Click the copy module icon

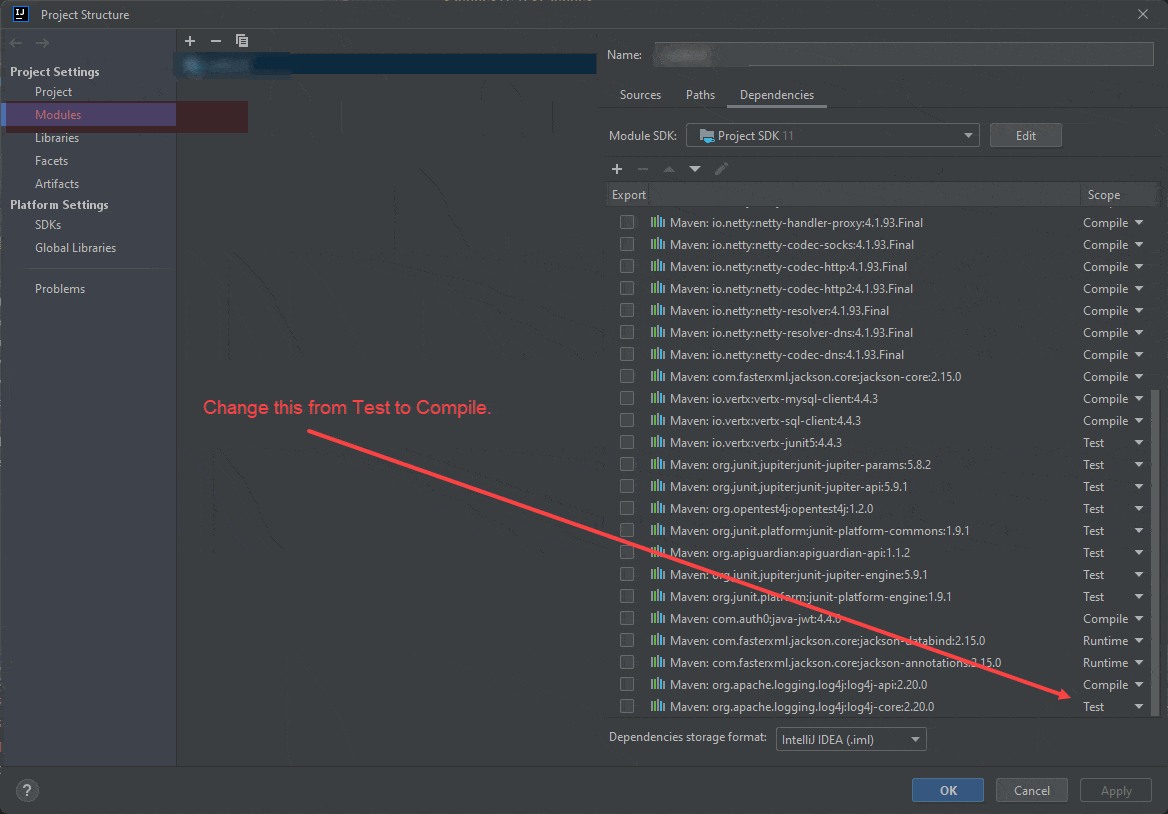pos(242,41)
